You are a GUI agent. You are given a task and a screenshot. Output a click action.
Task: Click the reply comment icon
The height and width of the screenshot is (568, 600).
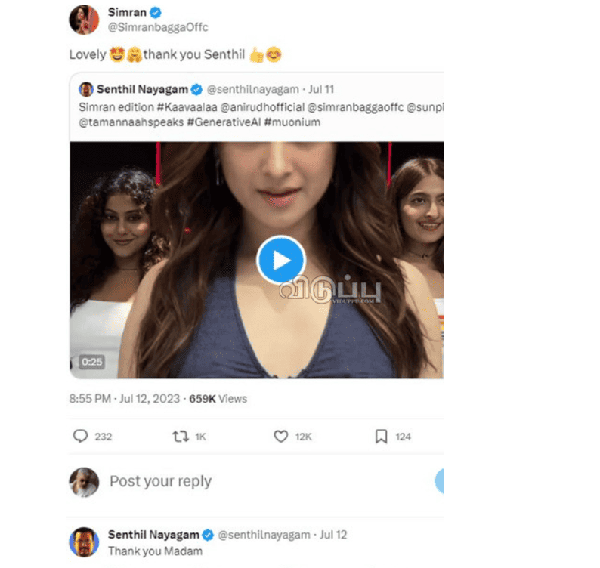81,436
